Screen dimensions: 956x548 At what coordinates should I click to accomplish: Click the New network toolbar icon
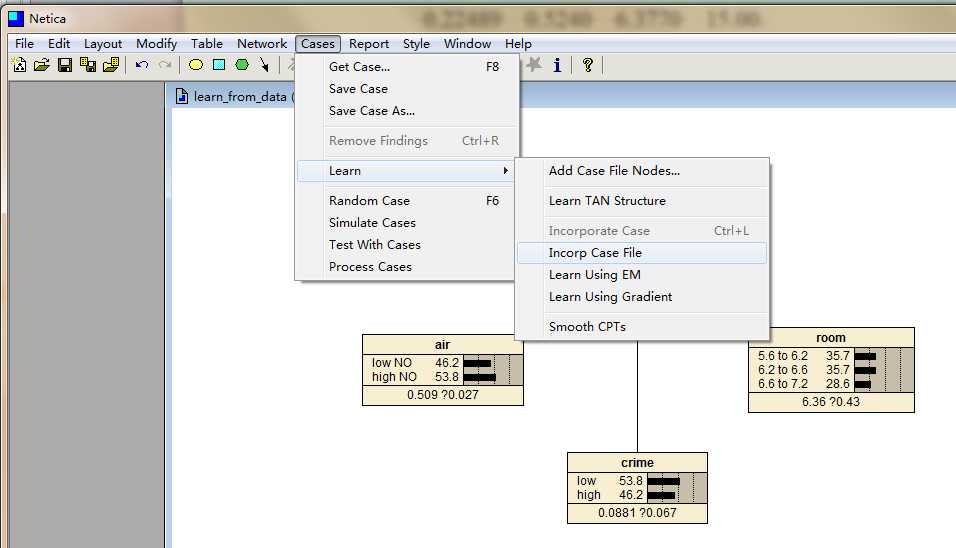20,65
